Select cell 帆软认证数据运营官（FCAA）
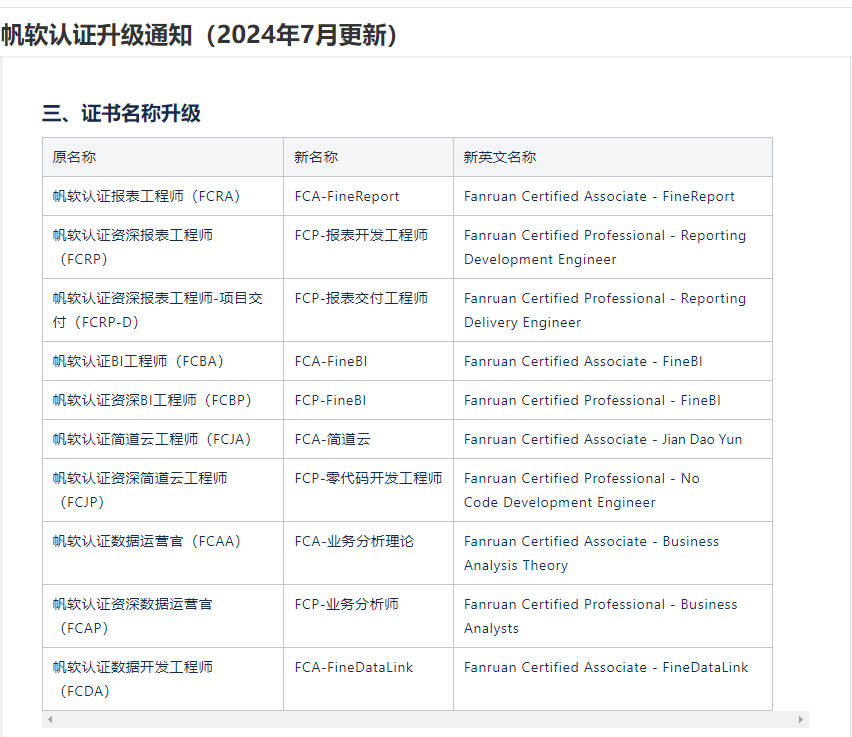Screen dimensions: 852x737 pos(163,553)
